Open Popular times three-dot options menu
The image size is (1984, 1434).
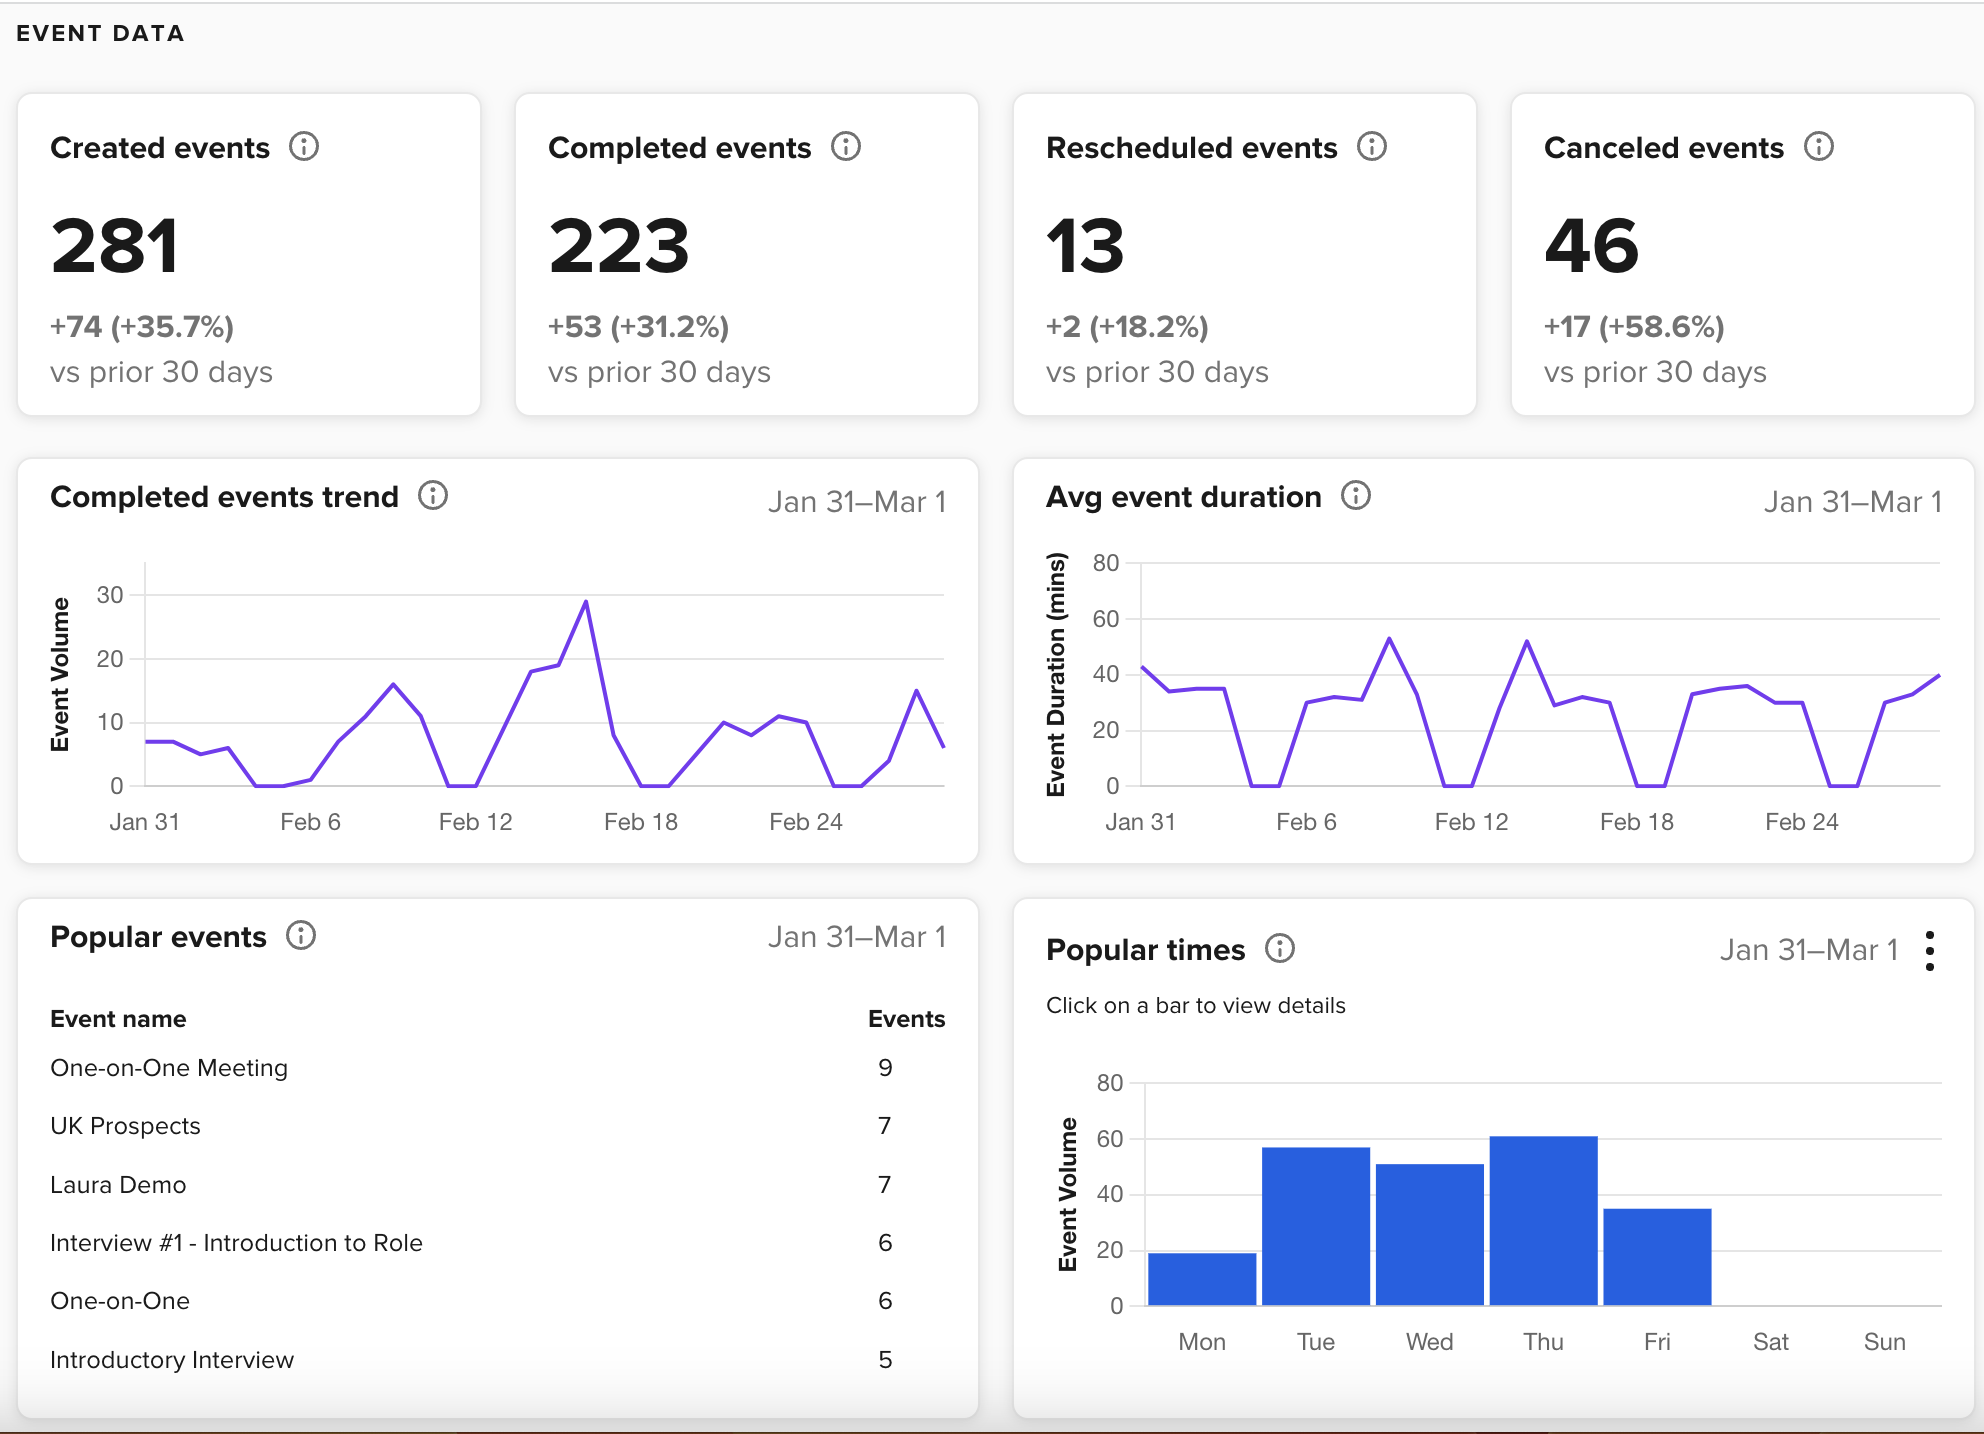pyautogui.click(x=1930, y=951)
